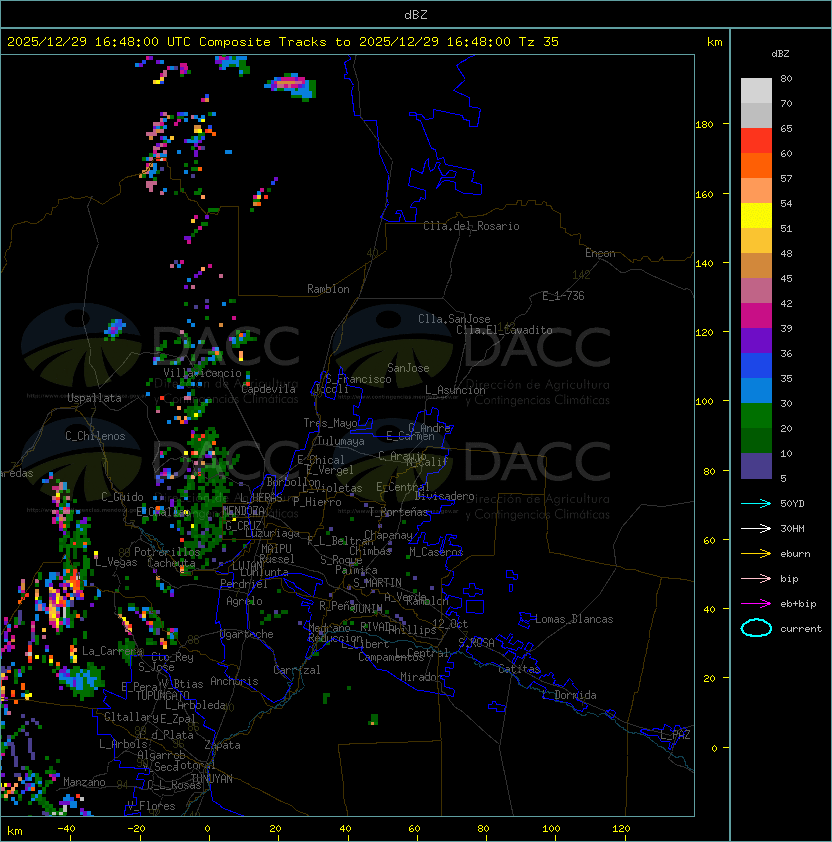Click the 'Potrerillos' map label
The width and height of the screenshot is (832, 842).
[167, 552]
